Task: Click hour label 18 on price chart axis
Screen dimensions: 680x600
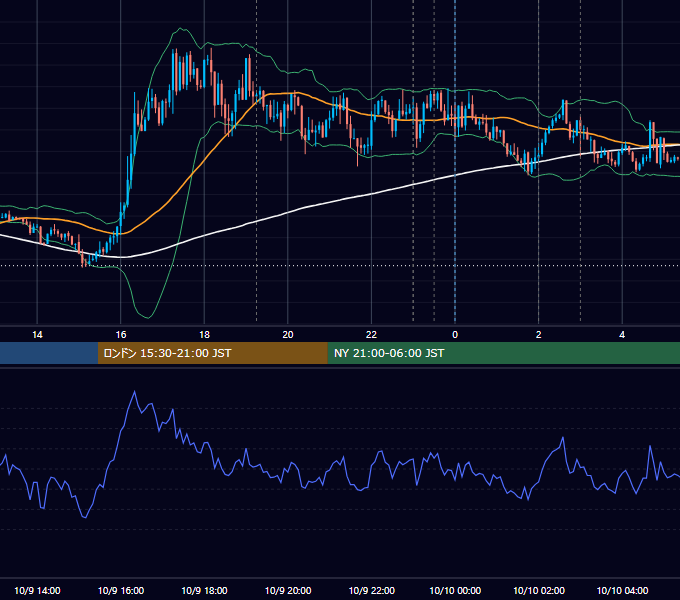Action: [x=204, y=335]
